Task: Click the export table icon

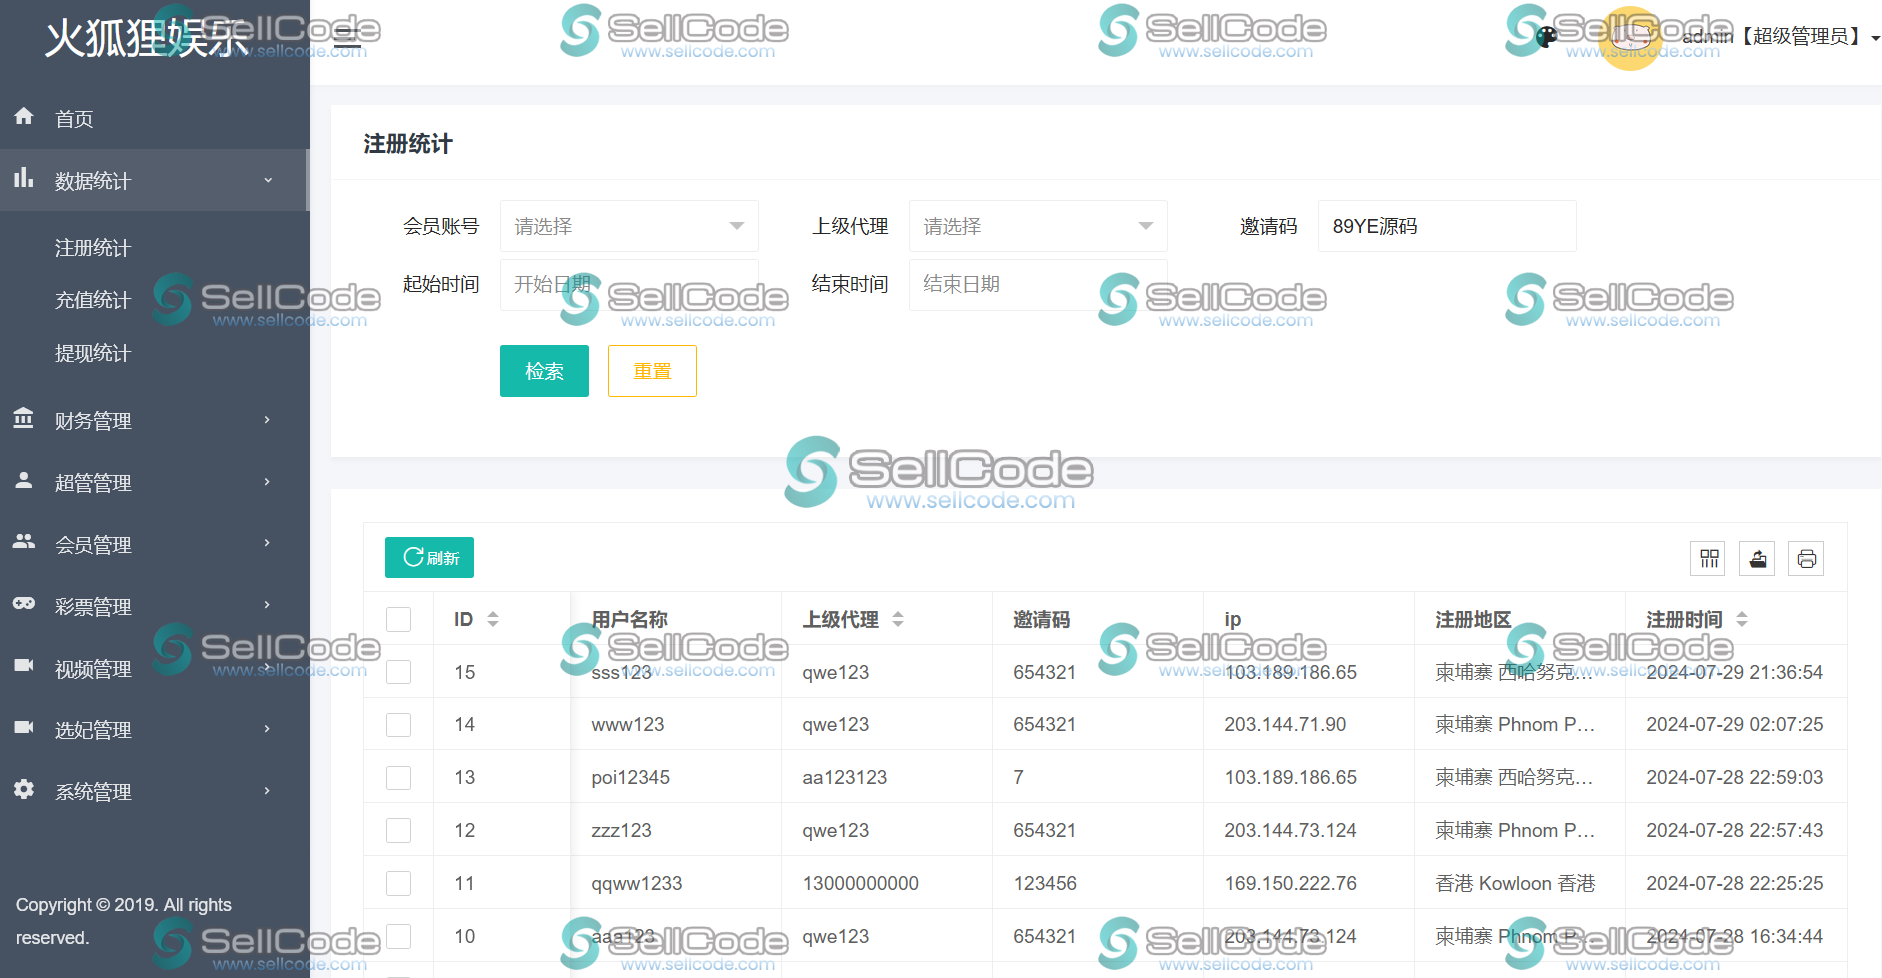Action: (1758, 558)
